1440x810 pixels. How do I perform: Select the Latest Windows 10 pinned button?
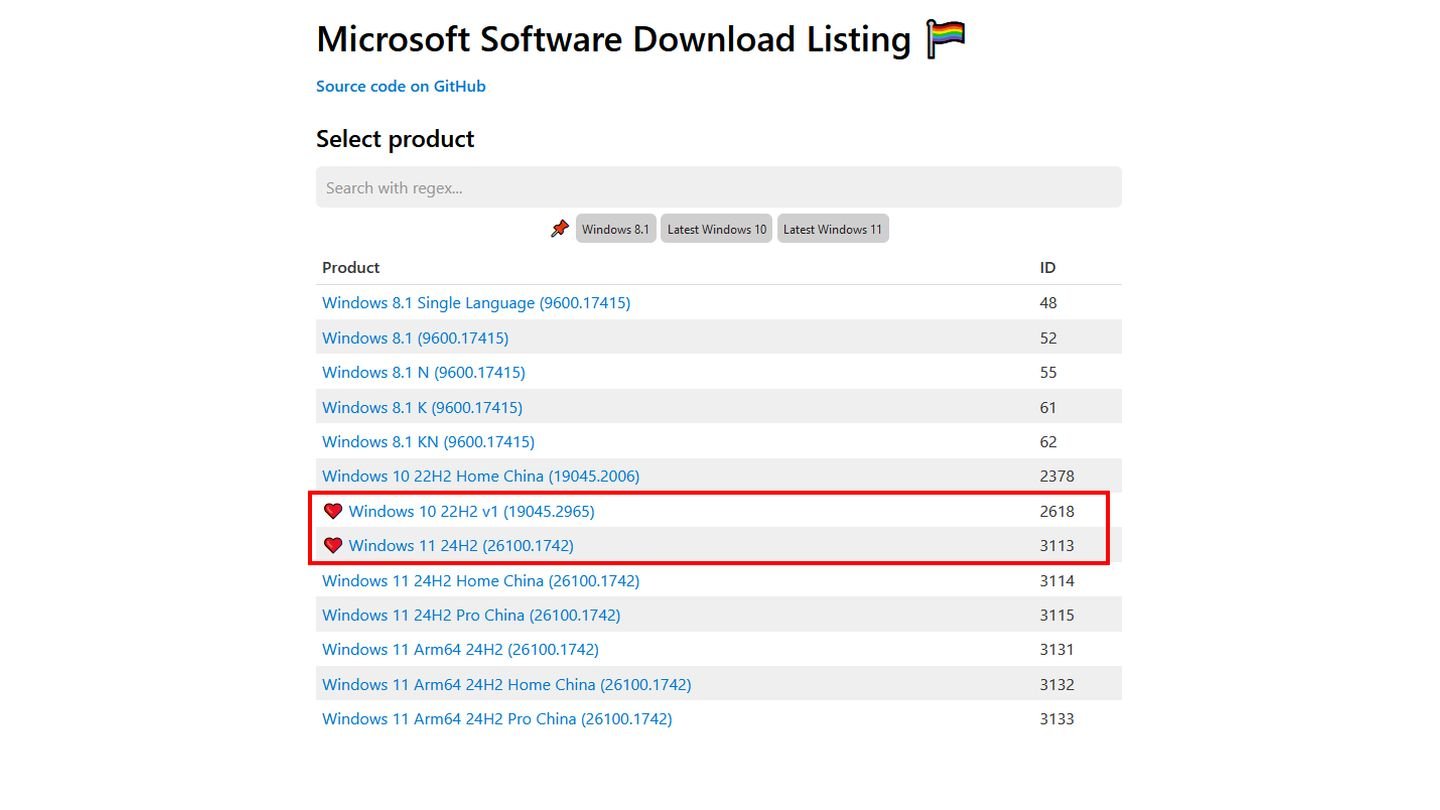click(x=716, y=229)
